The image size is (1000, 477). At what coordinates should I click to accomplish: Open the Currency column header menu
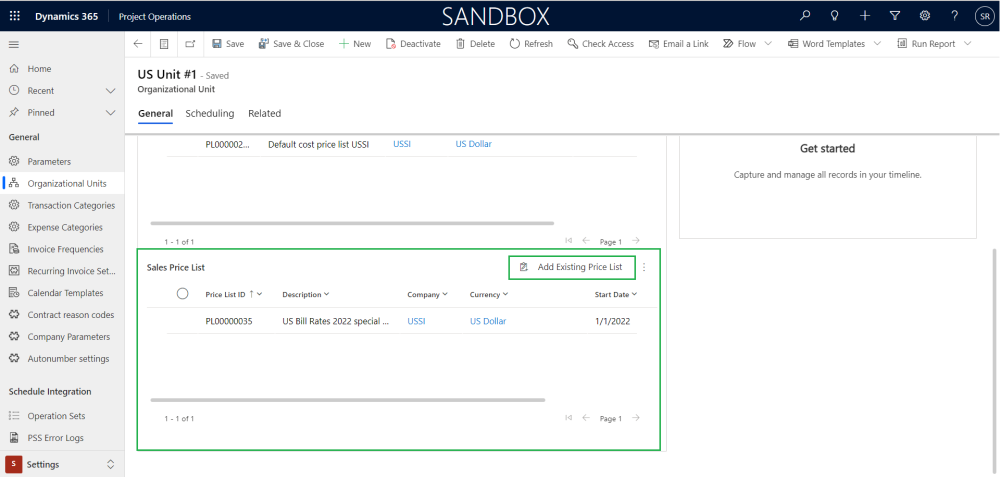(x=489, y=295)
